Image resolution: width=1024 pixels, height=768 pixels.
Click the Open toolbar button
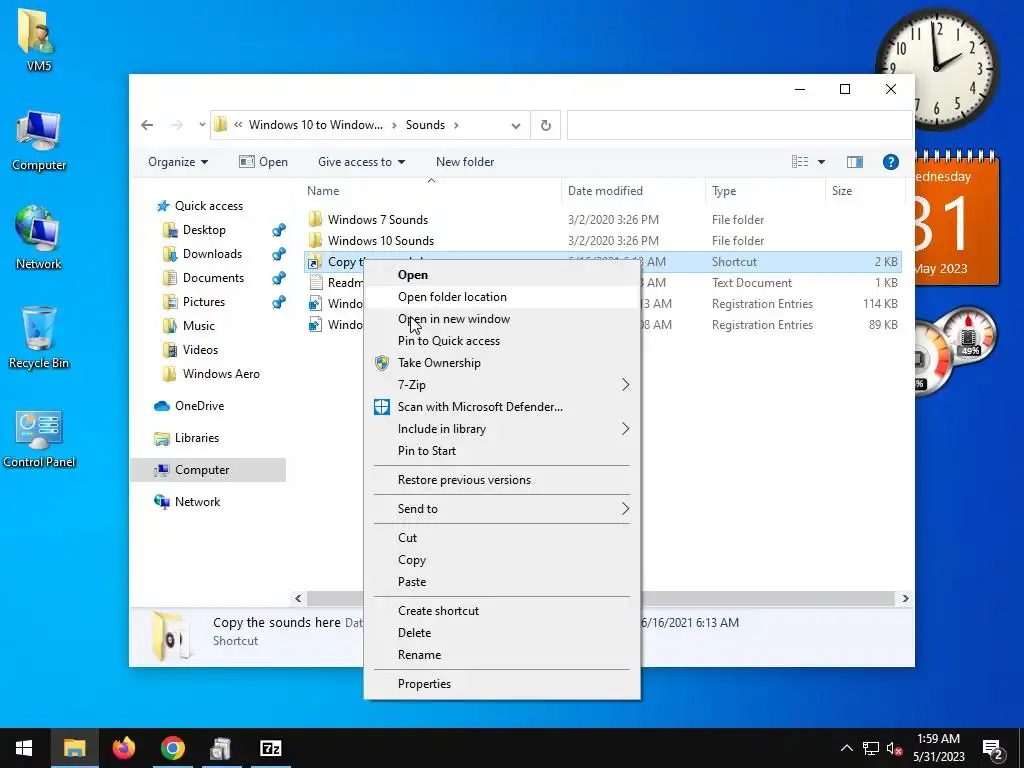(x=263, y=162)
